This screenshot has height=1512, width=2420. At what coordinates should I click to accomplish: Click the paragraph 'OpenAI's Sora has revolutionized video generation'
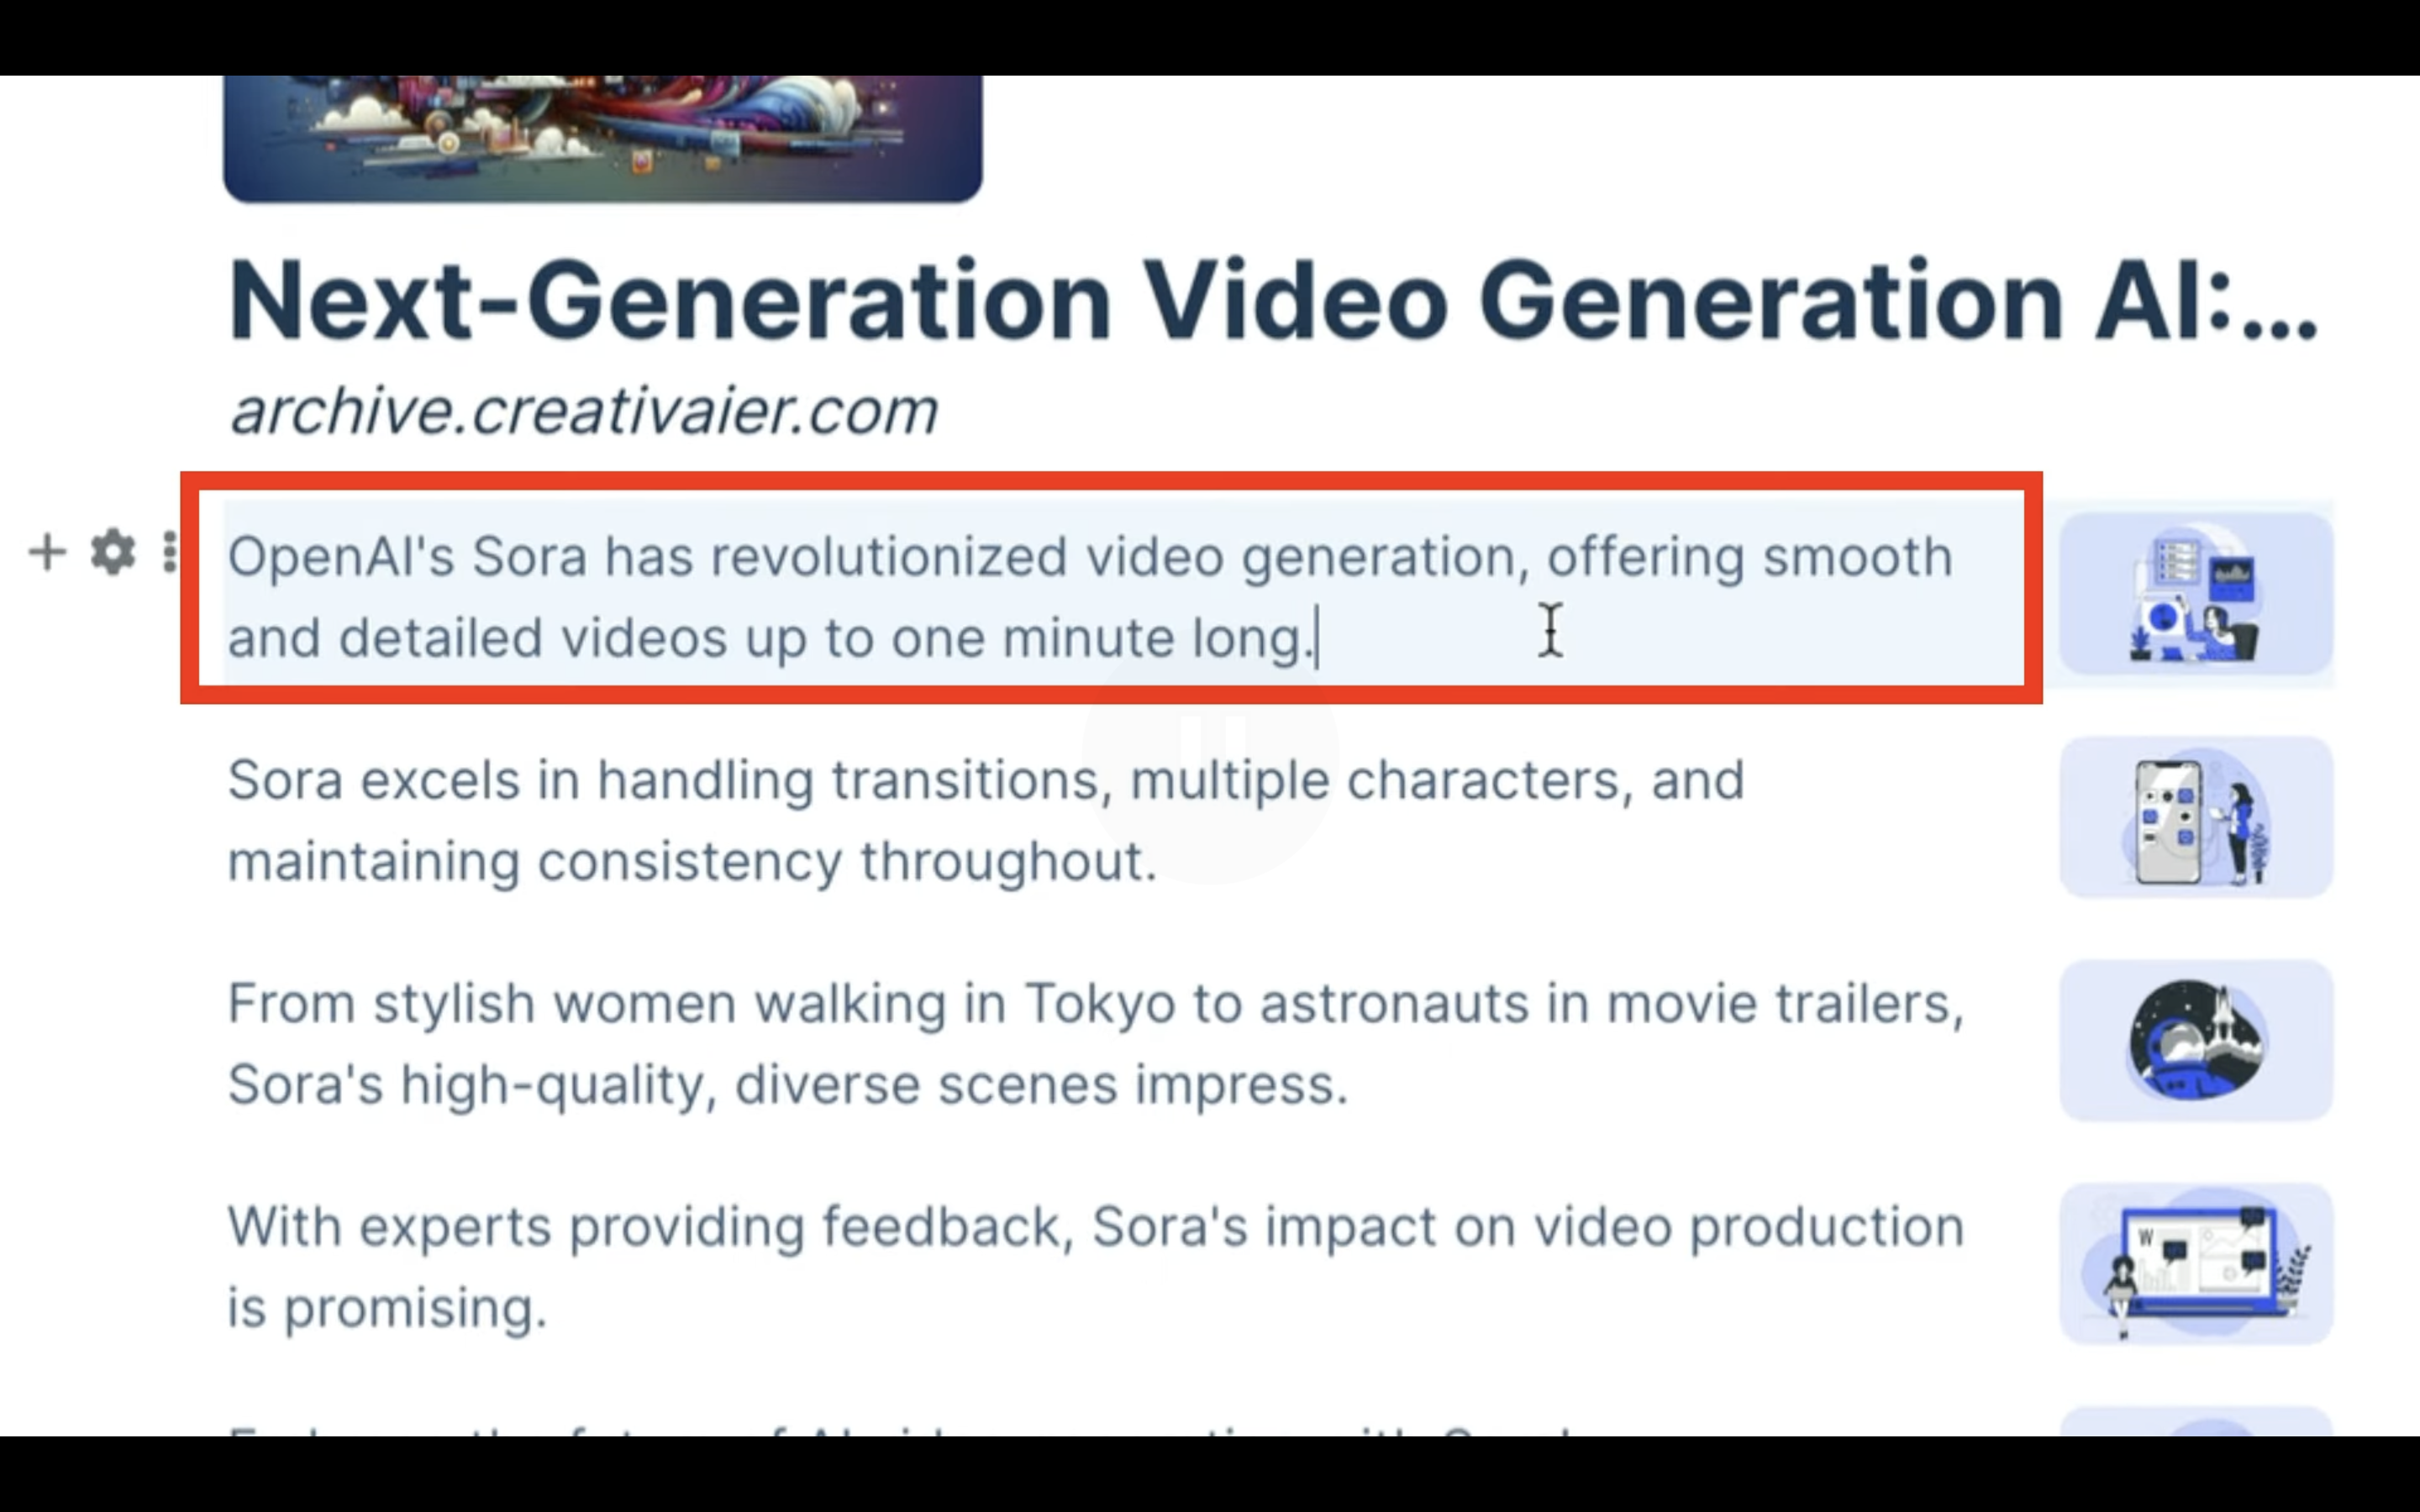coord(1090,597)
